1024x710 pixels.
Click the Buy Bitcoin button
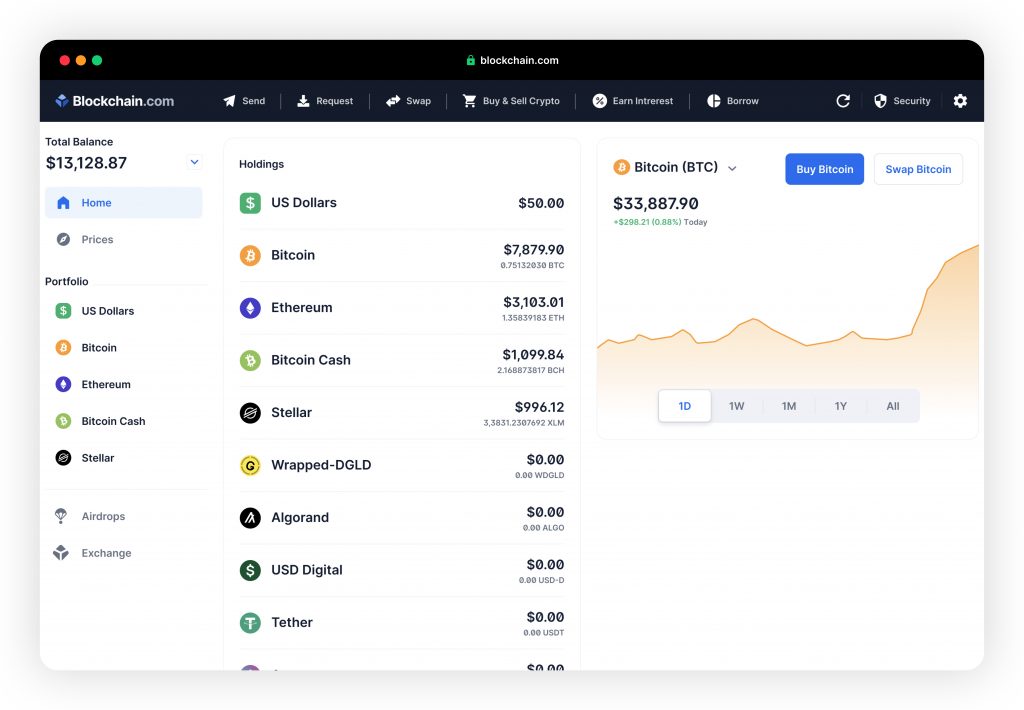click(x=824, y=169)
